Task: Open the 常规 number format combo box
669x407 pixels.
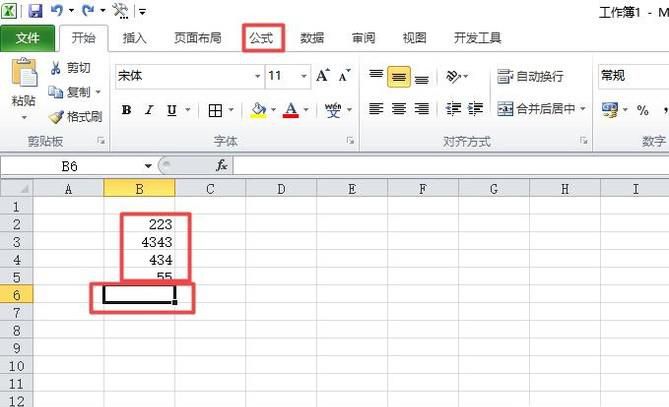Action: pyautogui.click(x=634, y=76)
